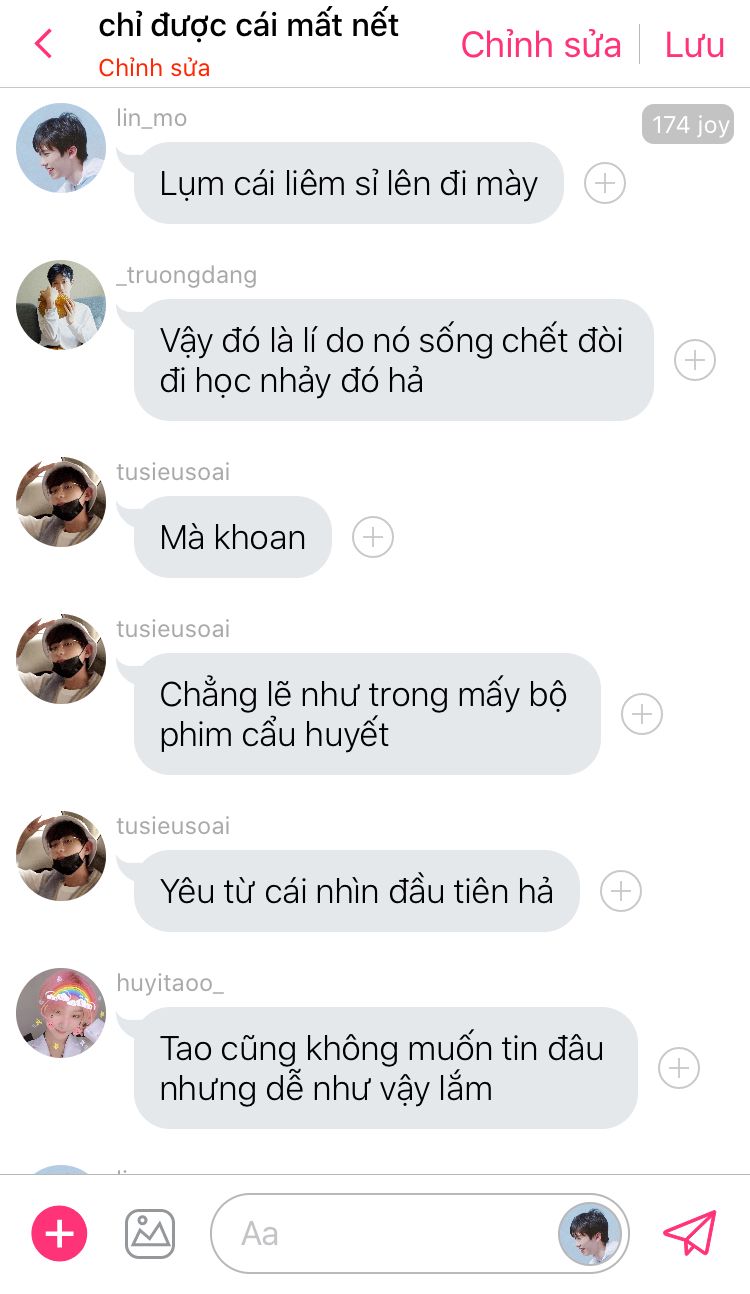Open red Chỉnh sửa link under title
The image size is (750, 1294).
point(154,68)
